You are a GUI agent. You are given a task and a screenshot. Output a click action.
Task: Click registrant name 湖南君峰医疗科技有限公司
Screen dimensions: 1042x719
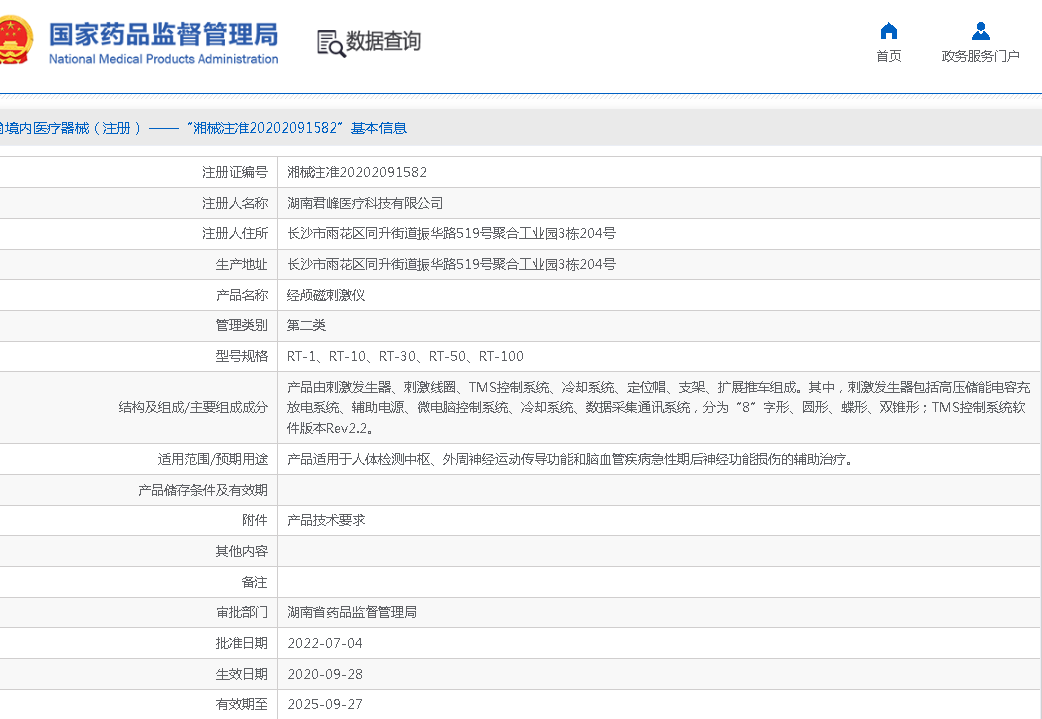[365, 203]
